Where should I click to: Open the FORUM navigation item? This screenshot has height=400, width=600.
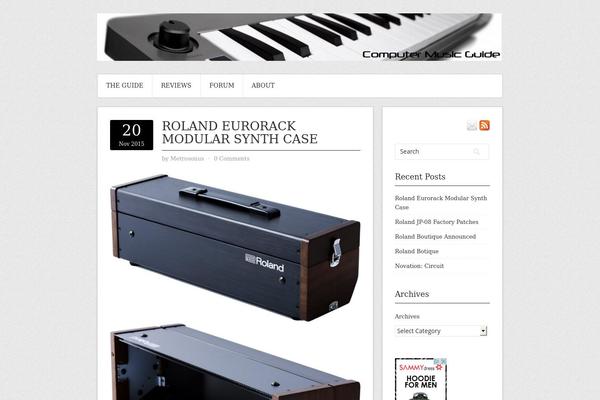[x=222, y=85]
